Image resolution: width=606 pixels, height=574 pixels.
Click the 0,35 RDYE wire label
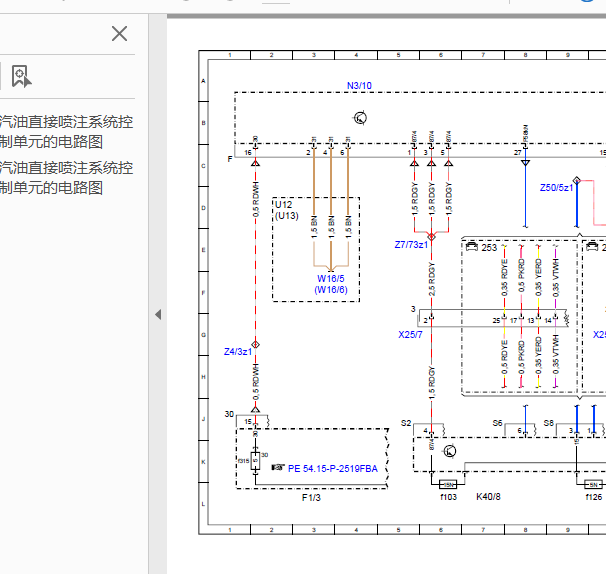pos(504,278)
